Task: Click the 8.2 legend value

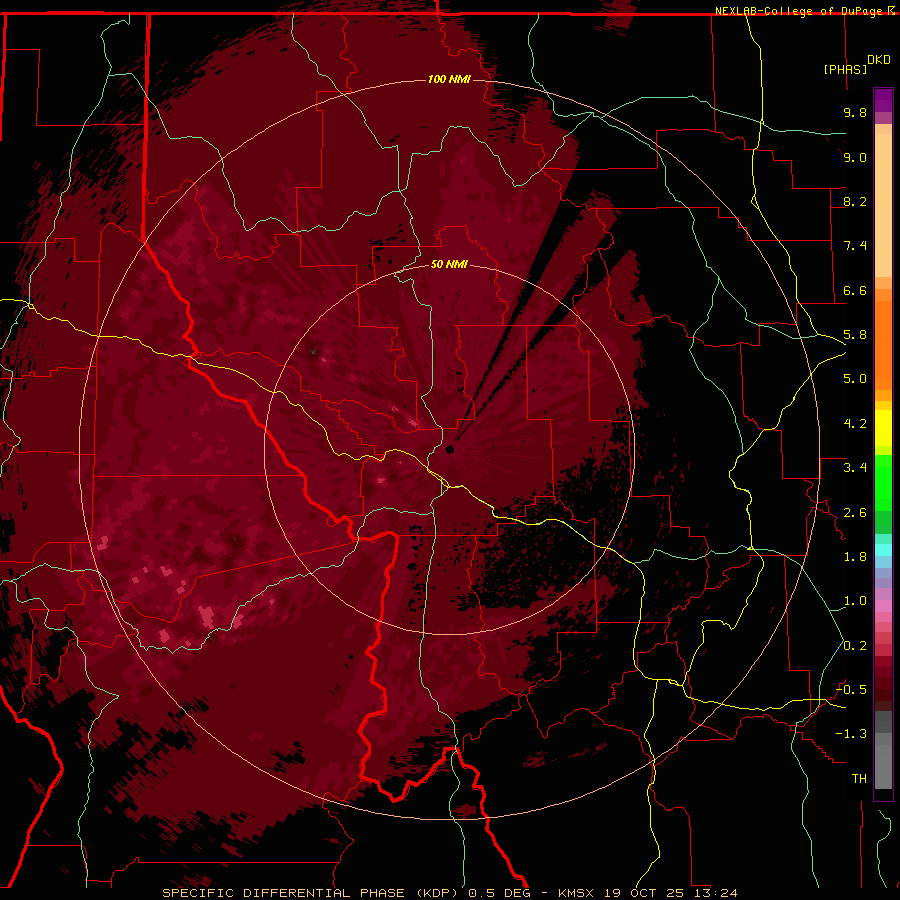Action: click(x=855, y=201)
